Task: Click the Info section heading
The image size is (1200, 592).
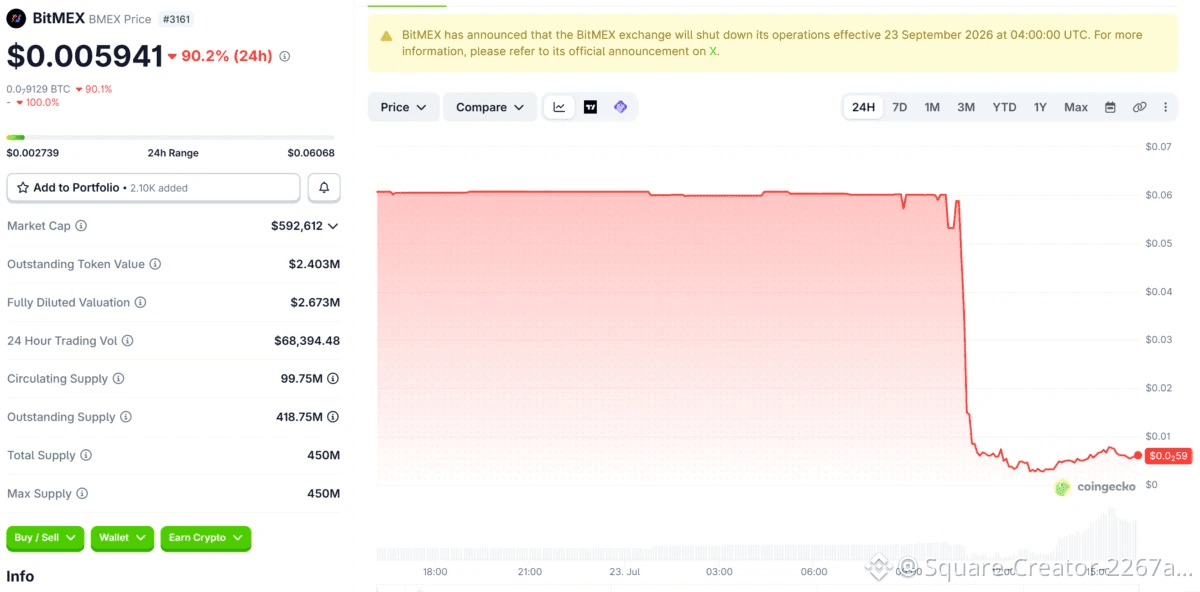Action: (20, 577)
